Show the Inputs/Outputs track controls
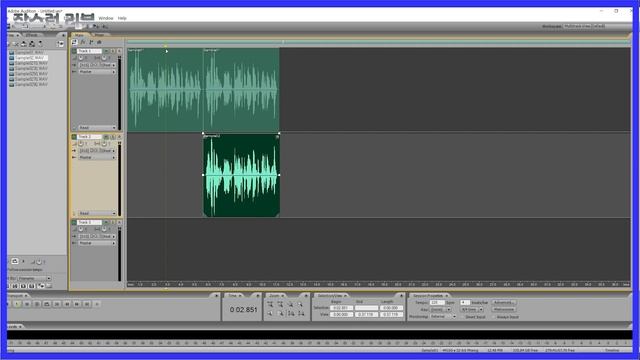This screenshot has height=360, width=640. [75, 42]
